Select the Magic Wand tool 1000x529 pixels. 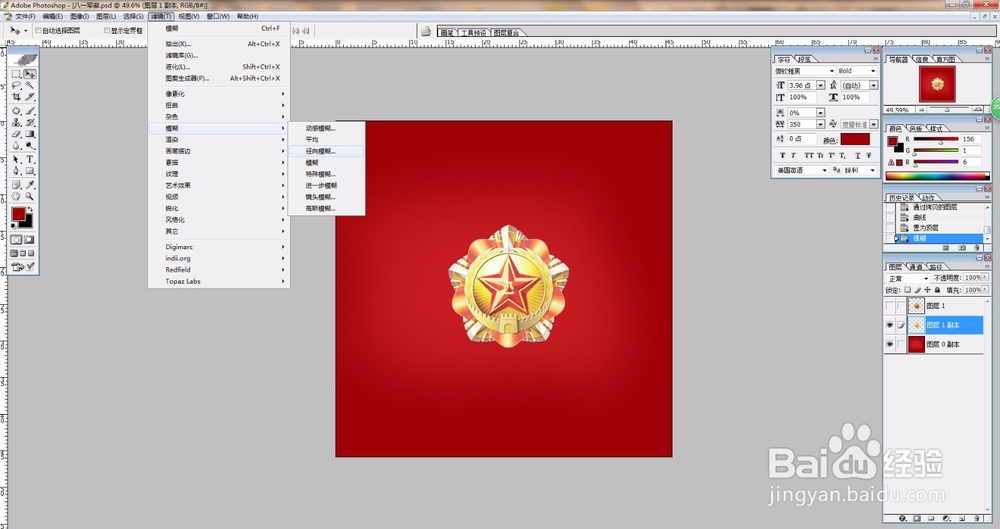[x=29, y=86]
